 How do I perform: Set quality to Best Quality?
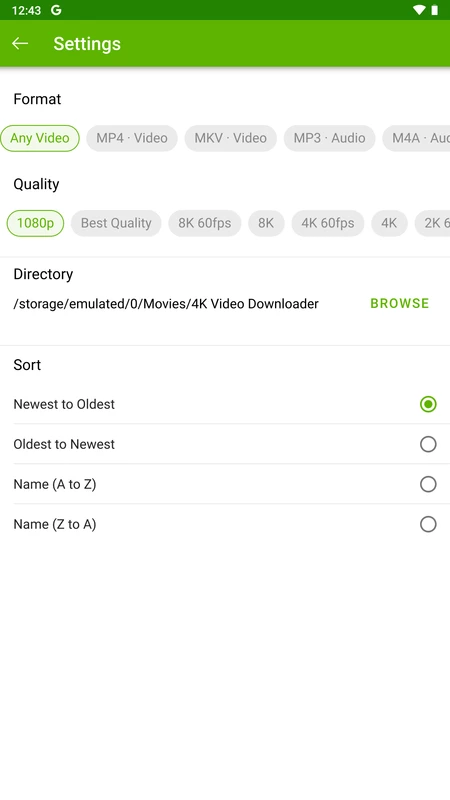click(x=116, y=223)
